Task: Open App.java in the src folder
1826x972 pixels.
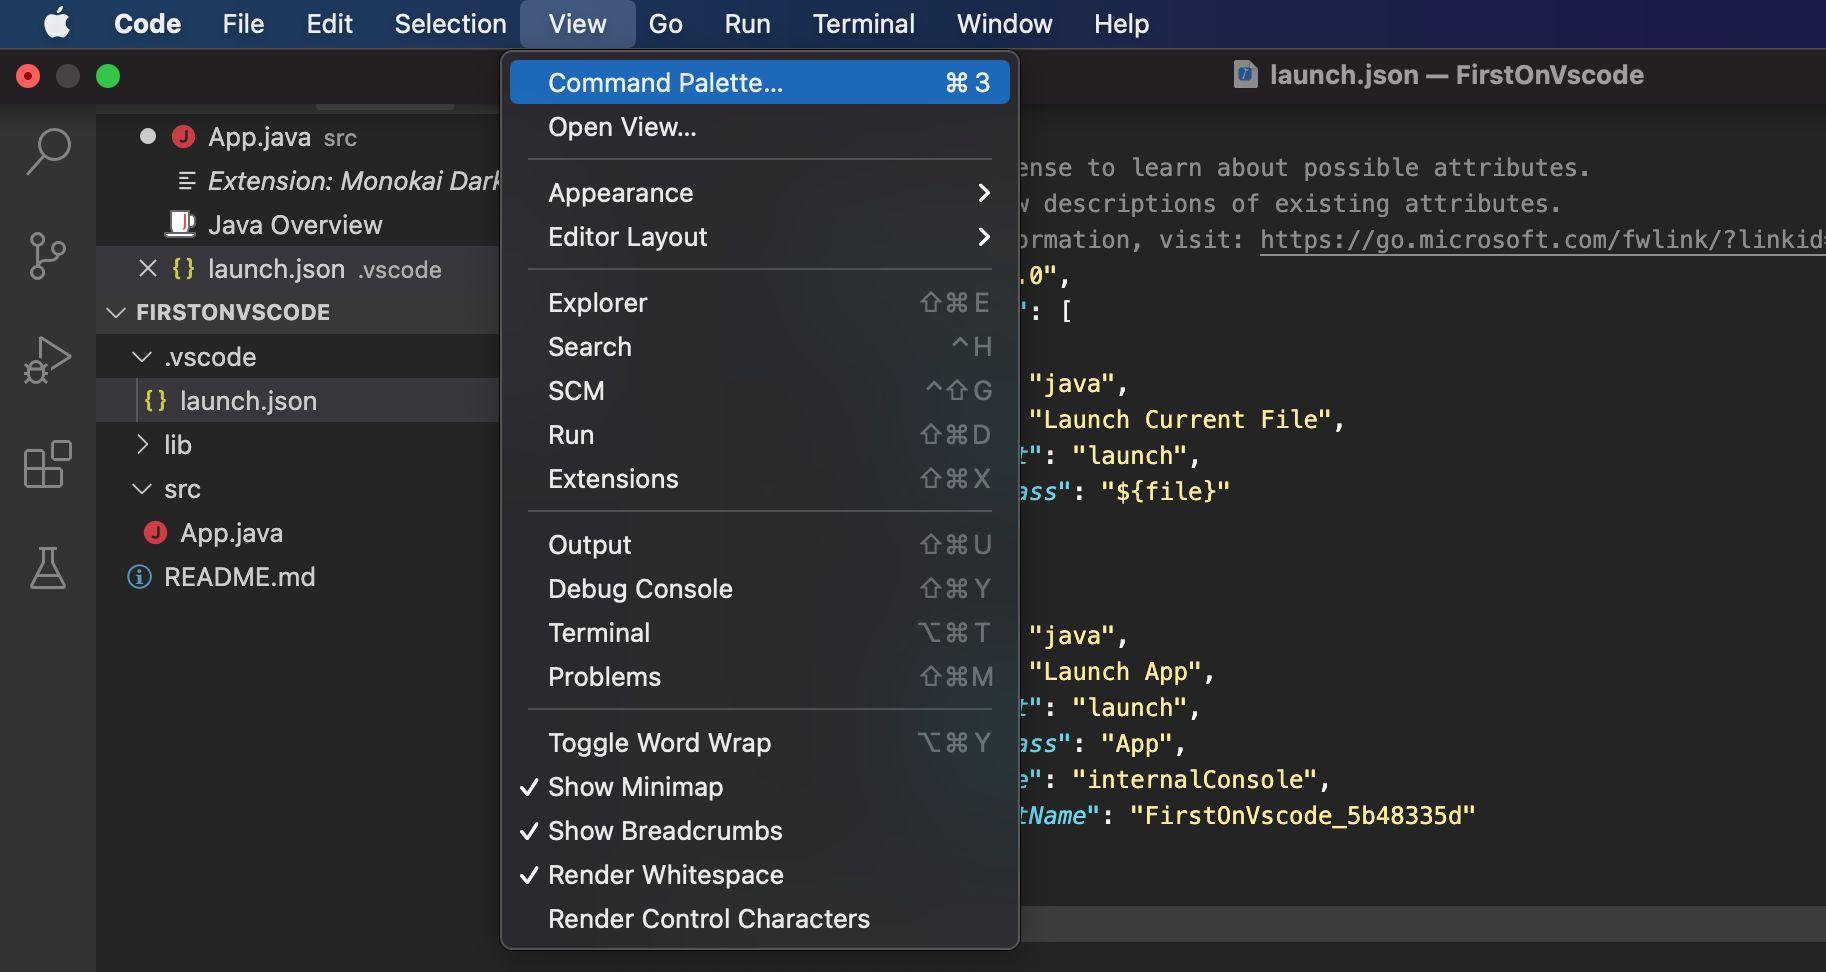Action: pos(231,533)
